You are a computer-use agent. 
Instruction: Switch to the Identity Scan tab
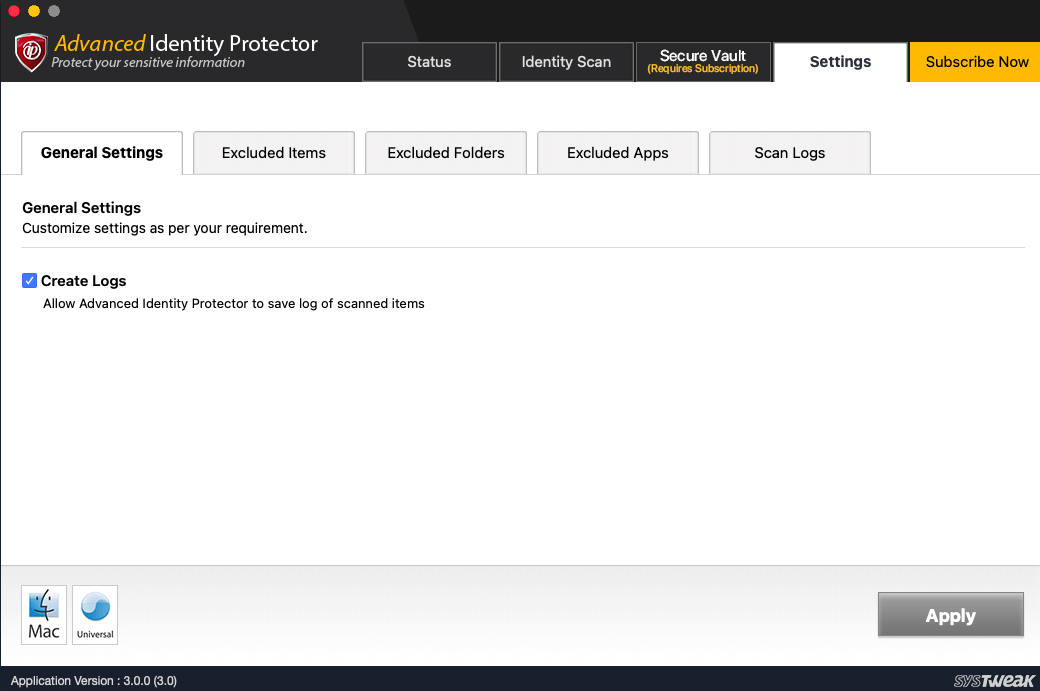point(566,62)
